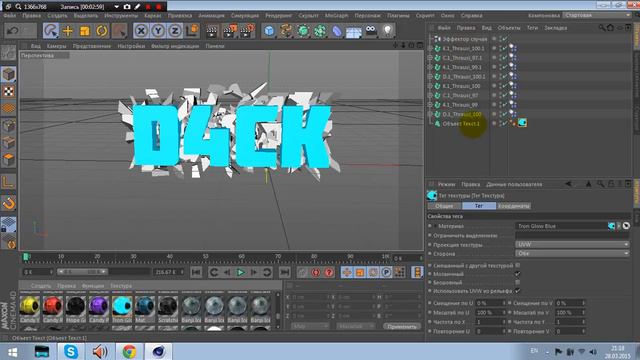Expand the K.1_Thrausi_100.1 tree node
The height and width of the screenshot is (360, 640).
click(x=430, y=48)
